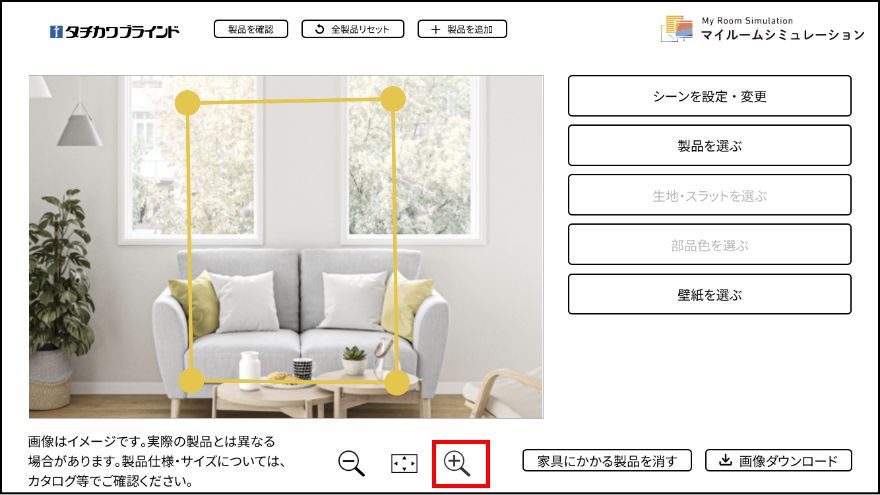This screenshot has width=880, height=495.
Task: Select the bottom-left yellow corner handle
Action: (191, 381)
